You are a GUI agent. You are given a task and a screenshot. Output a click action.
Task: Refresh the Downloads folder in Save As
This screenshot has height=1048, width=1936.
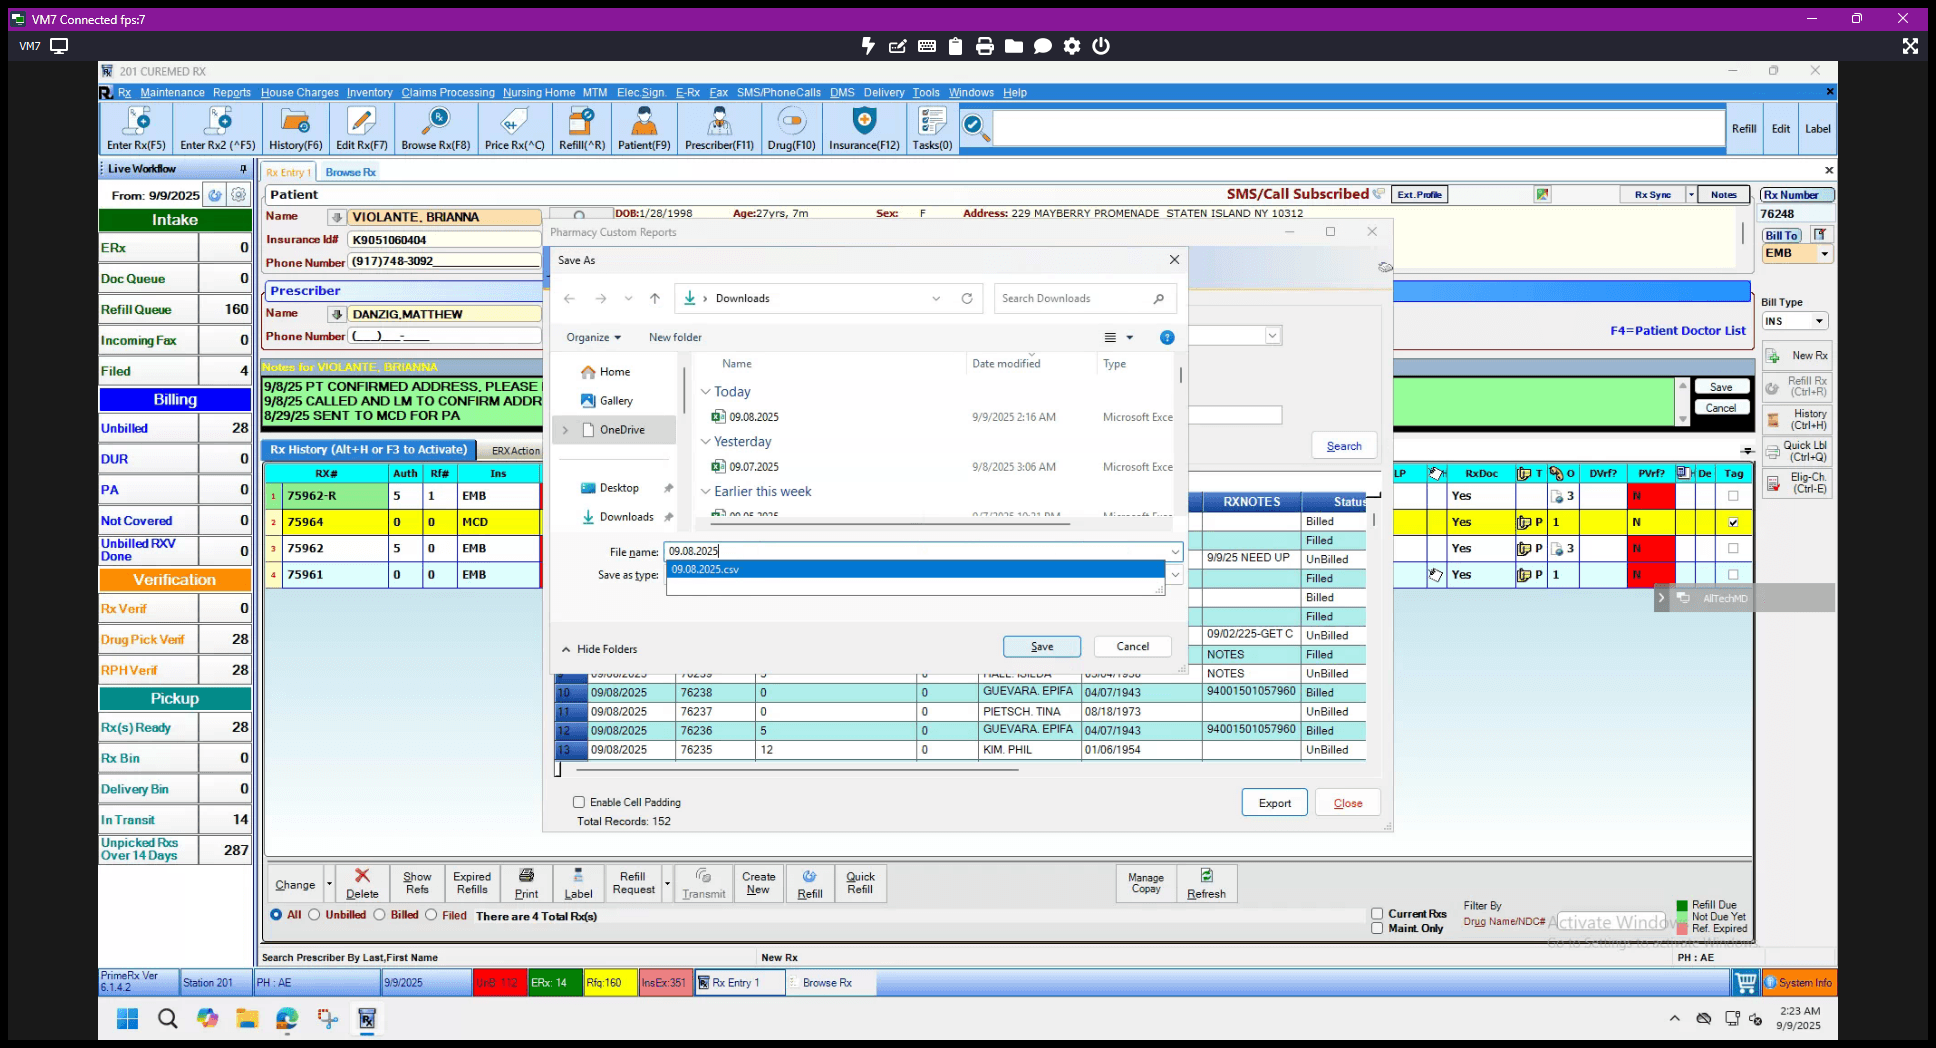click(966, 298)
